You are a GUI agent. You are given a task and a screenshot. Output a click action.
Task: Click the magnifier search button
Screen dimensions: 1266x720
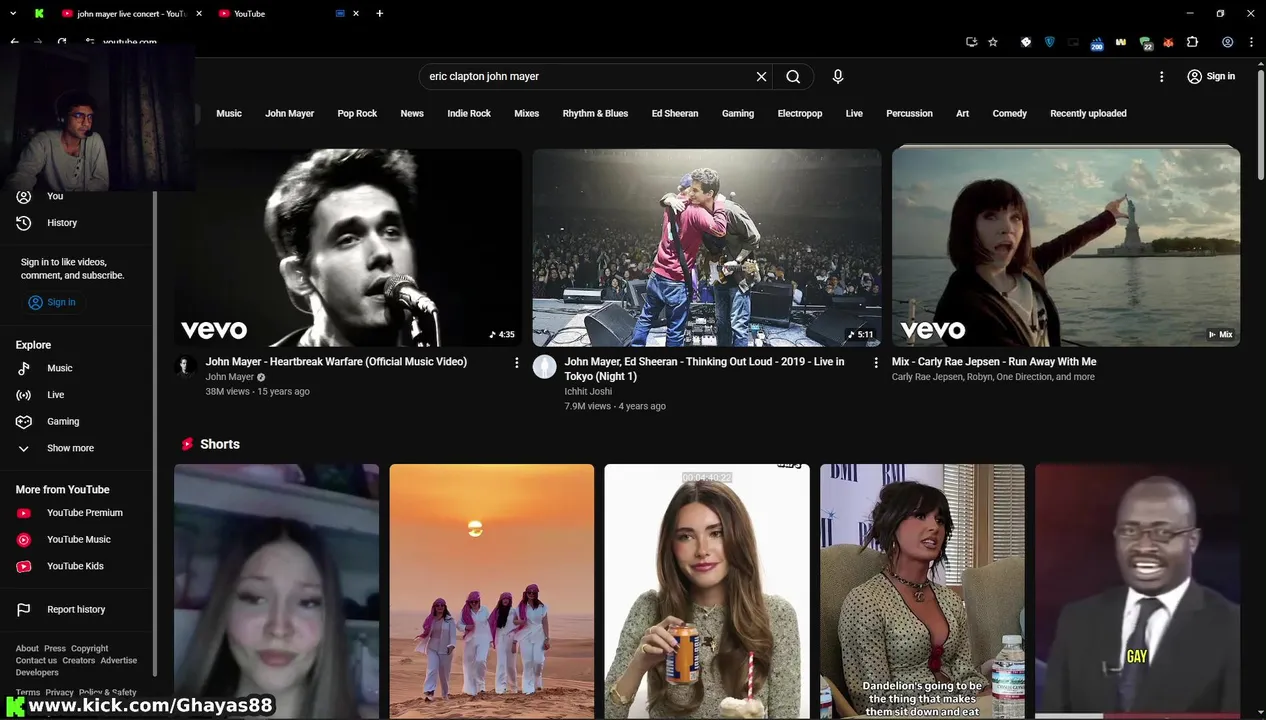click(x=793, y=76)
